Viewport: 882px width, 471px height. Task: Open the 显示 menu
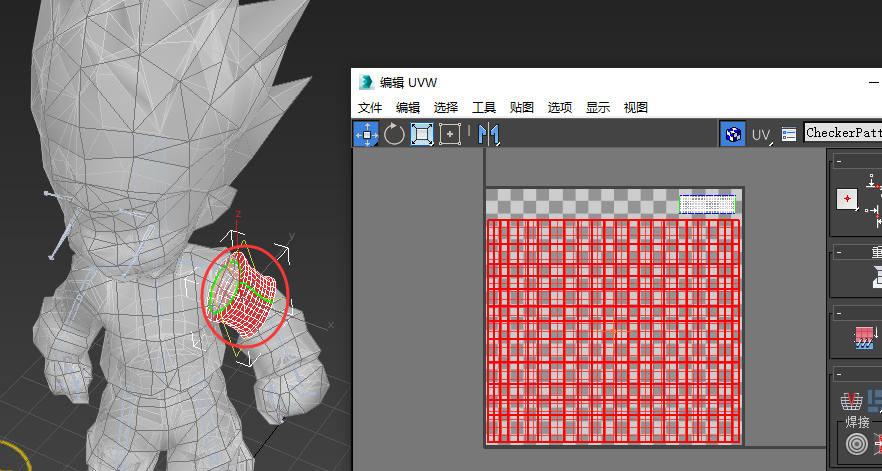[x=598, y=107]
